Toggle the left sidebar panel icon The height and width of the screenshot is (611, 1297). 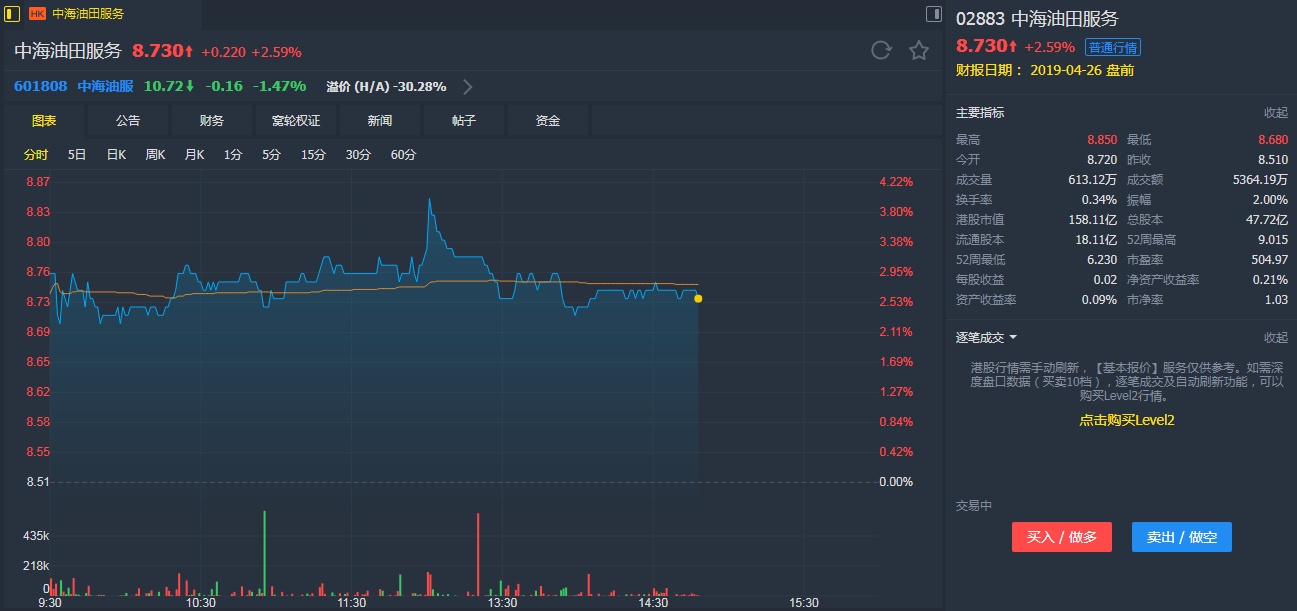pyautogui.click(x=12, y=14)
